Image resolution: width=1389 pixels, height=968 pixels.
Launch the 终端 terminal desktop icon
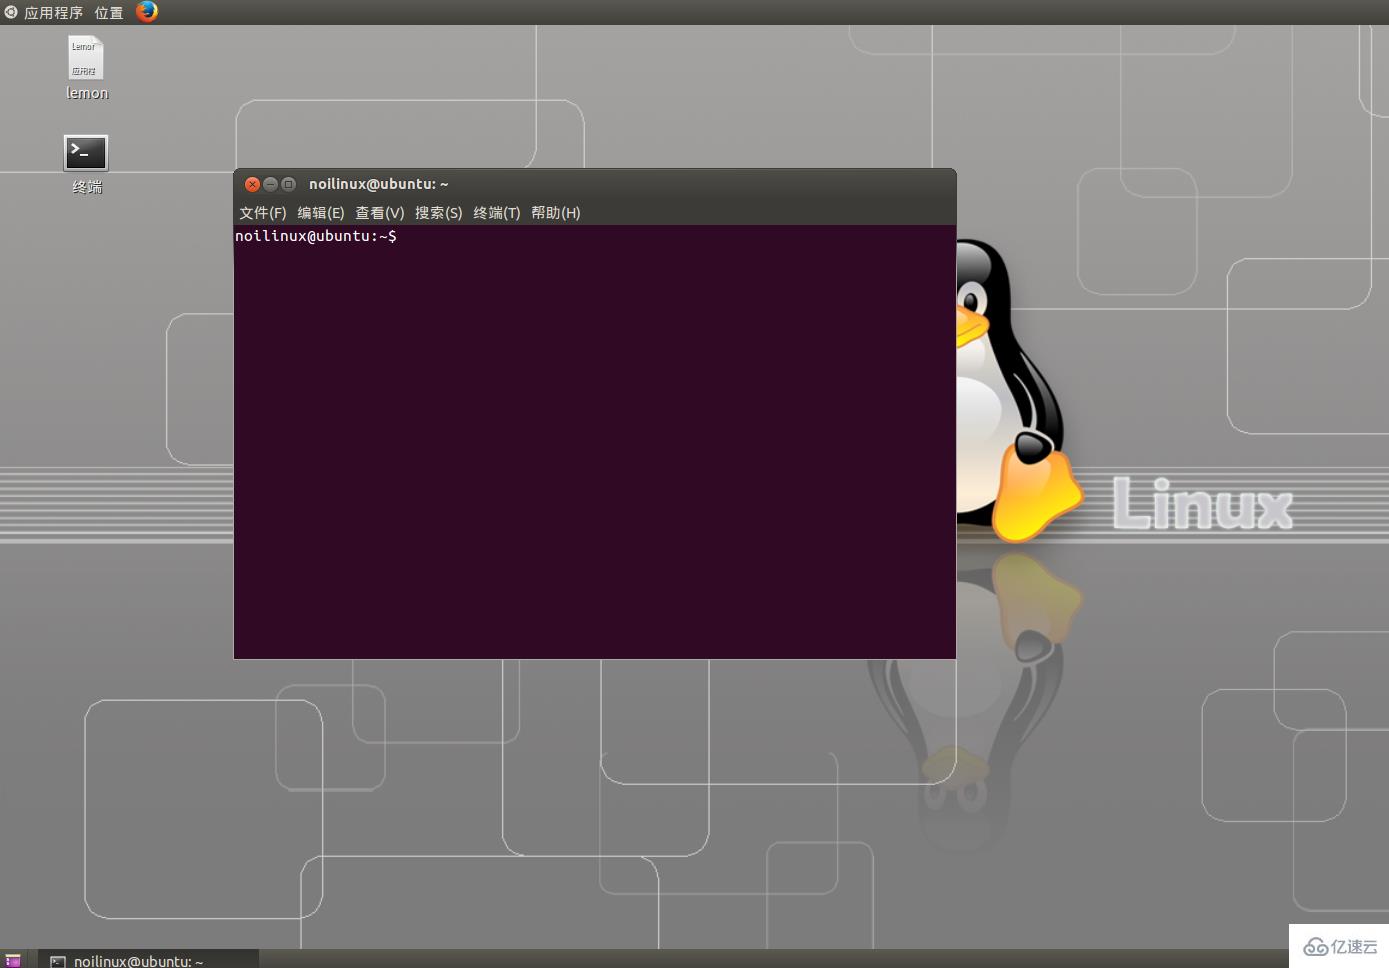86,165
